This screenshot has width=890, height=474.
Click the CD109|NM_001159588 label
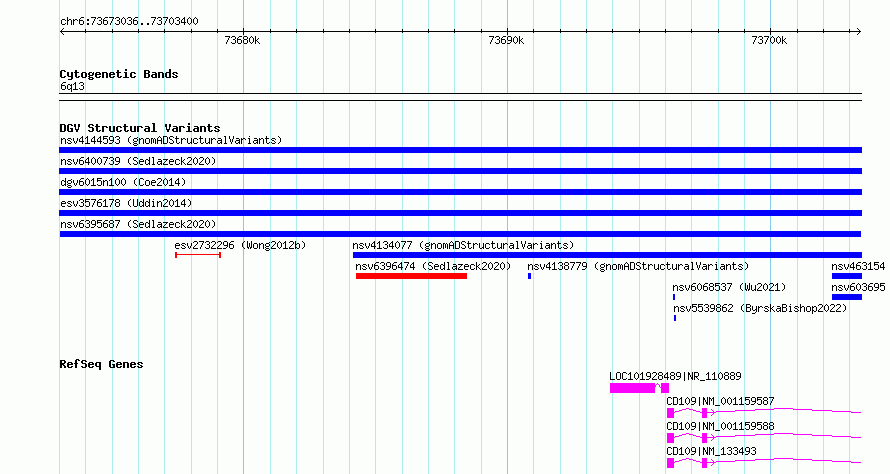720,426
